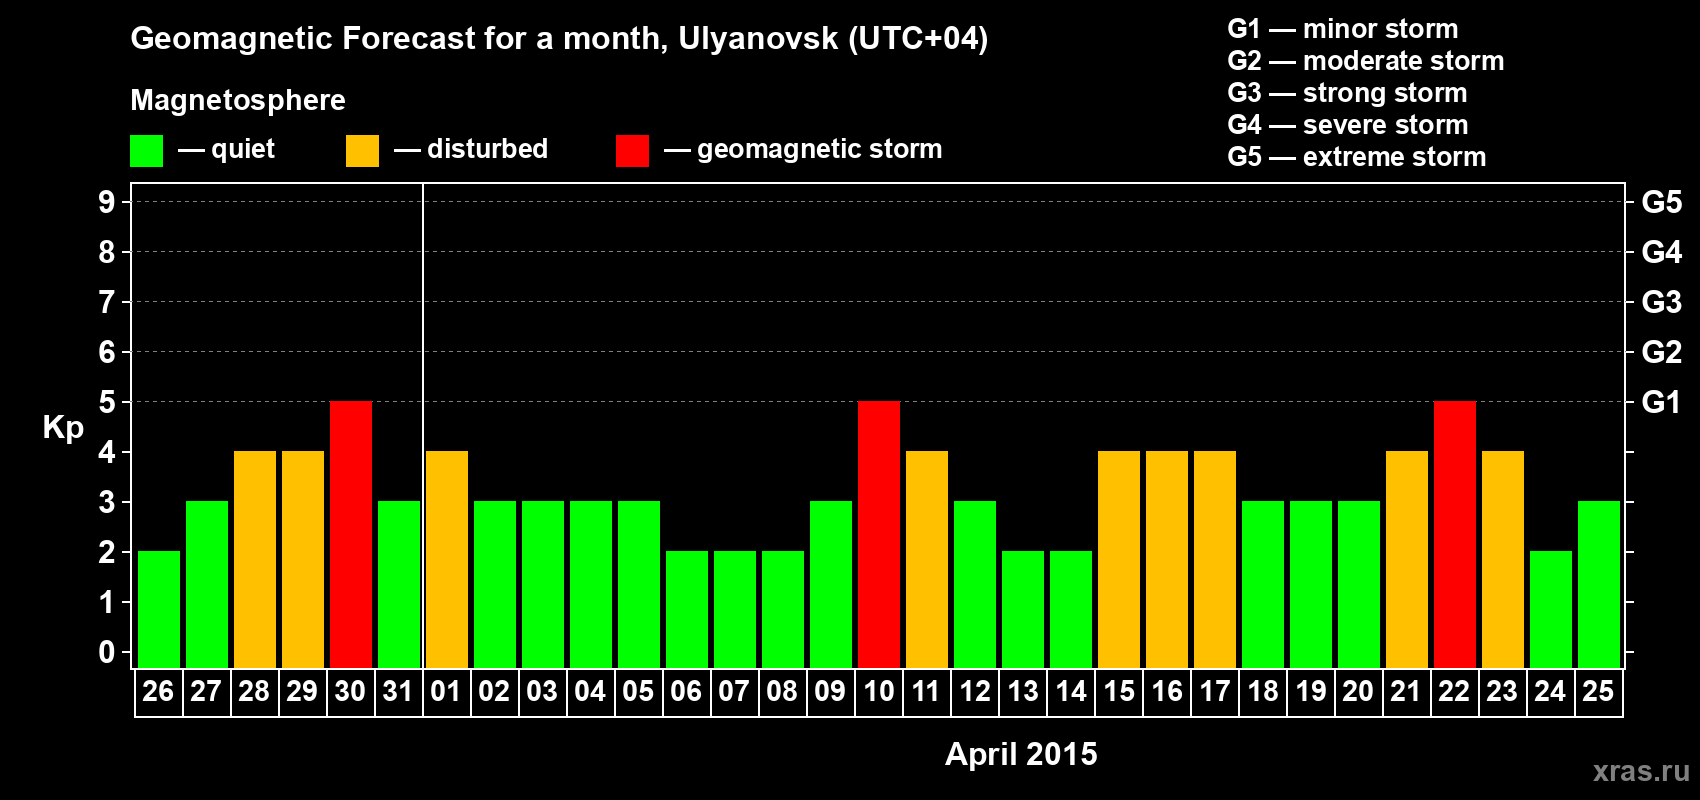
Task: Click the 'geomagnetic storm' legend label
Action: [x=820, y=149]
